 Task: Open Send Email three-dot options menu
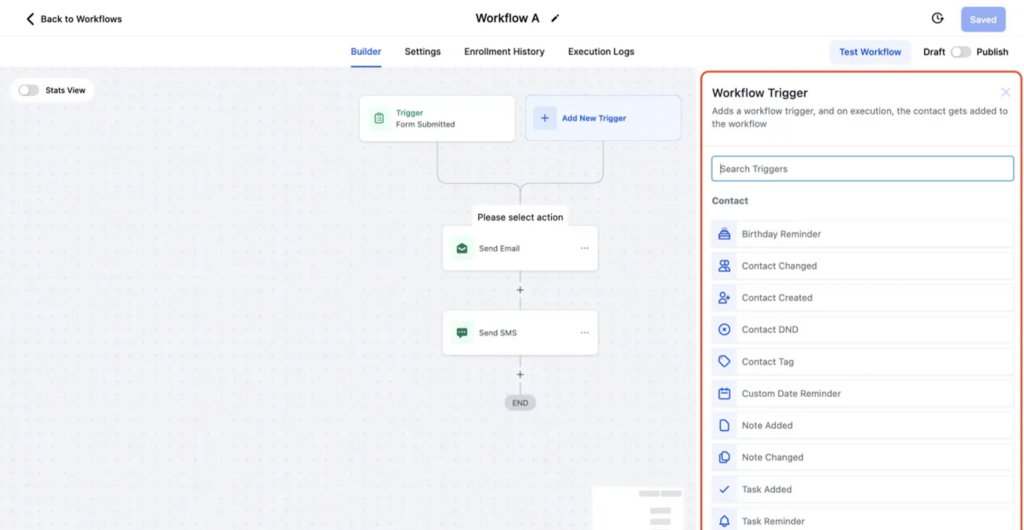click(x=584, y=248)
